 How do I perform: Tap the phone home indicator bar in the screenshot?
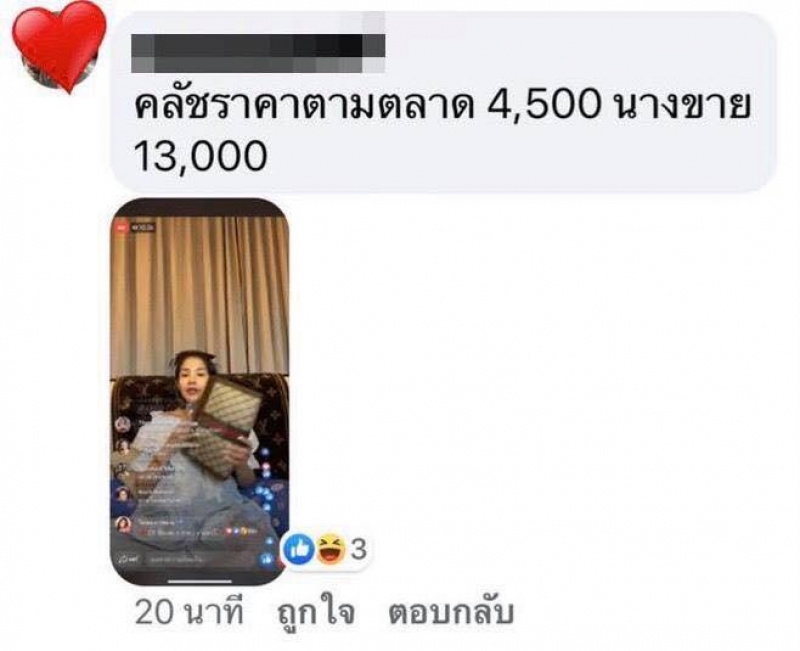[x=200, y=581]
